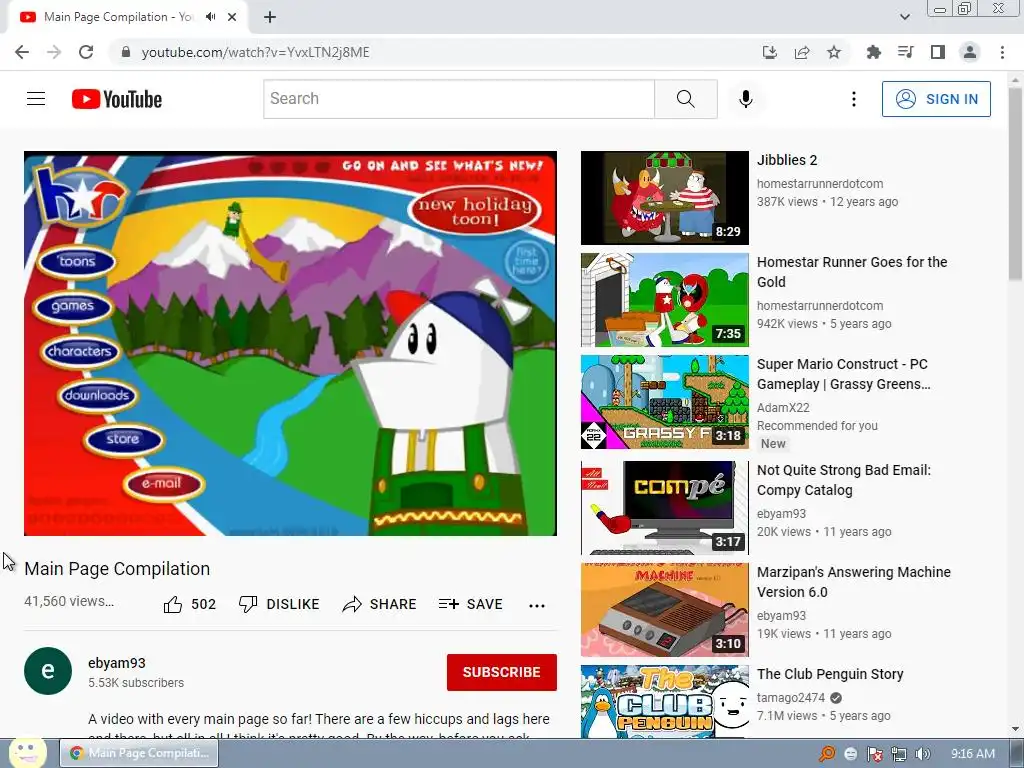Image resolution: width=1024 pixels, height=768 pixels.
Task: Bookmark this tab with star icon
Action: pos(834,52)
